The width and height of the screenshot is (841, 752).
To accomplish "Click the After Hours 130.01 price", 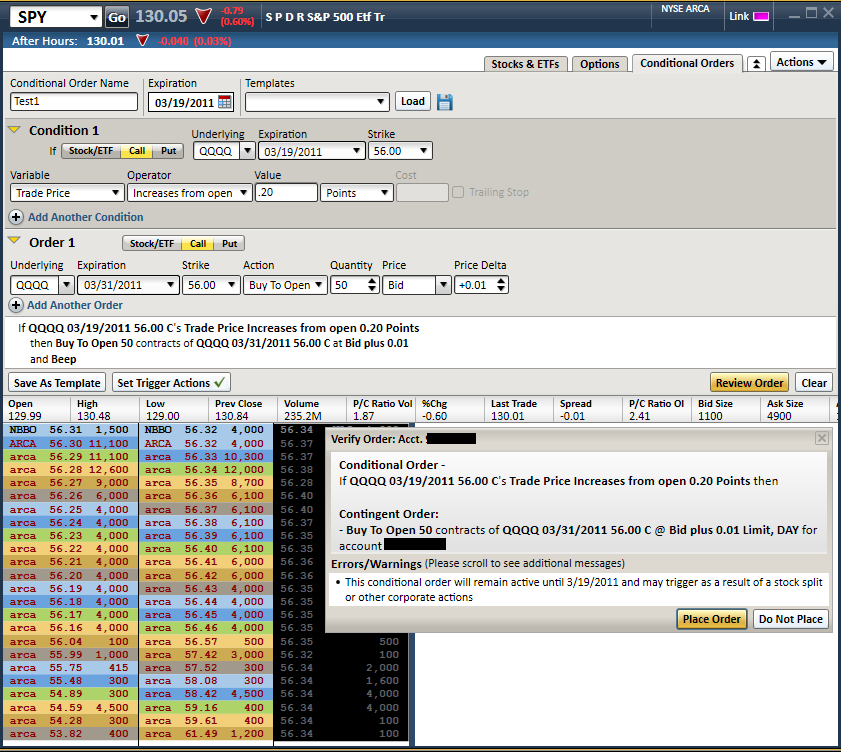I will pos(105,41).
